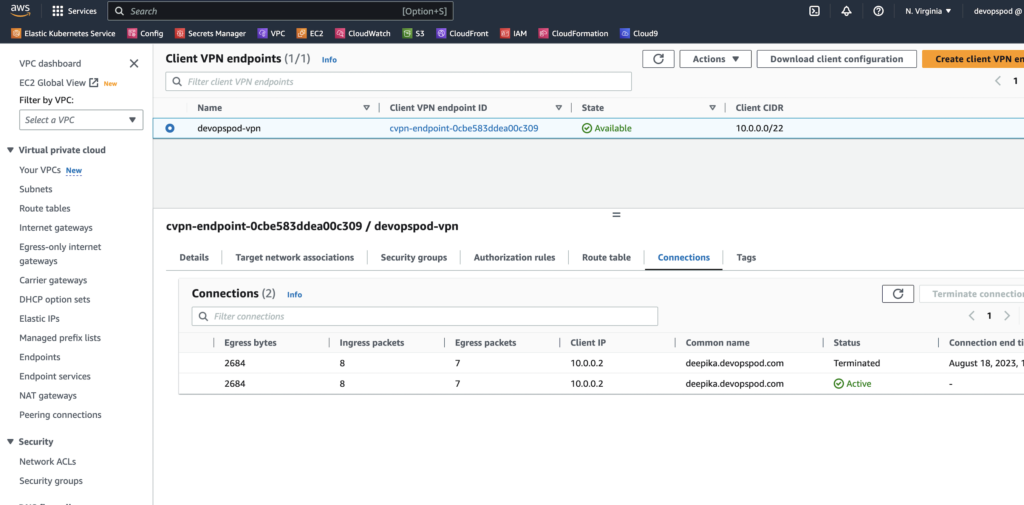This screenshot has height=505, width=1024.
Task: Open EC2 Global View link
Action: tap(59, 83)
